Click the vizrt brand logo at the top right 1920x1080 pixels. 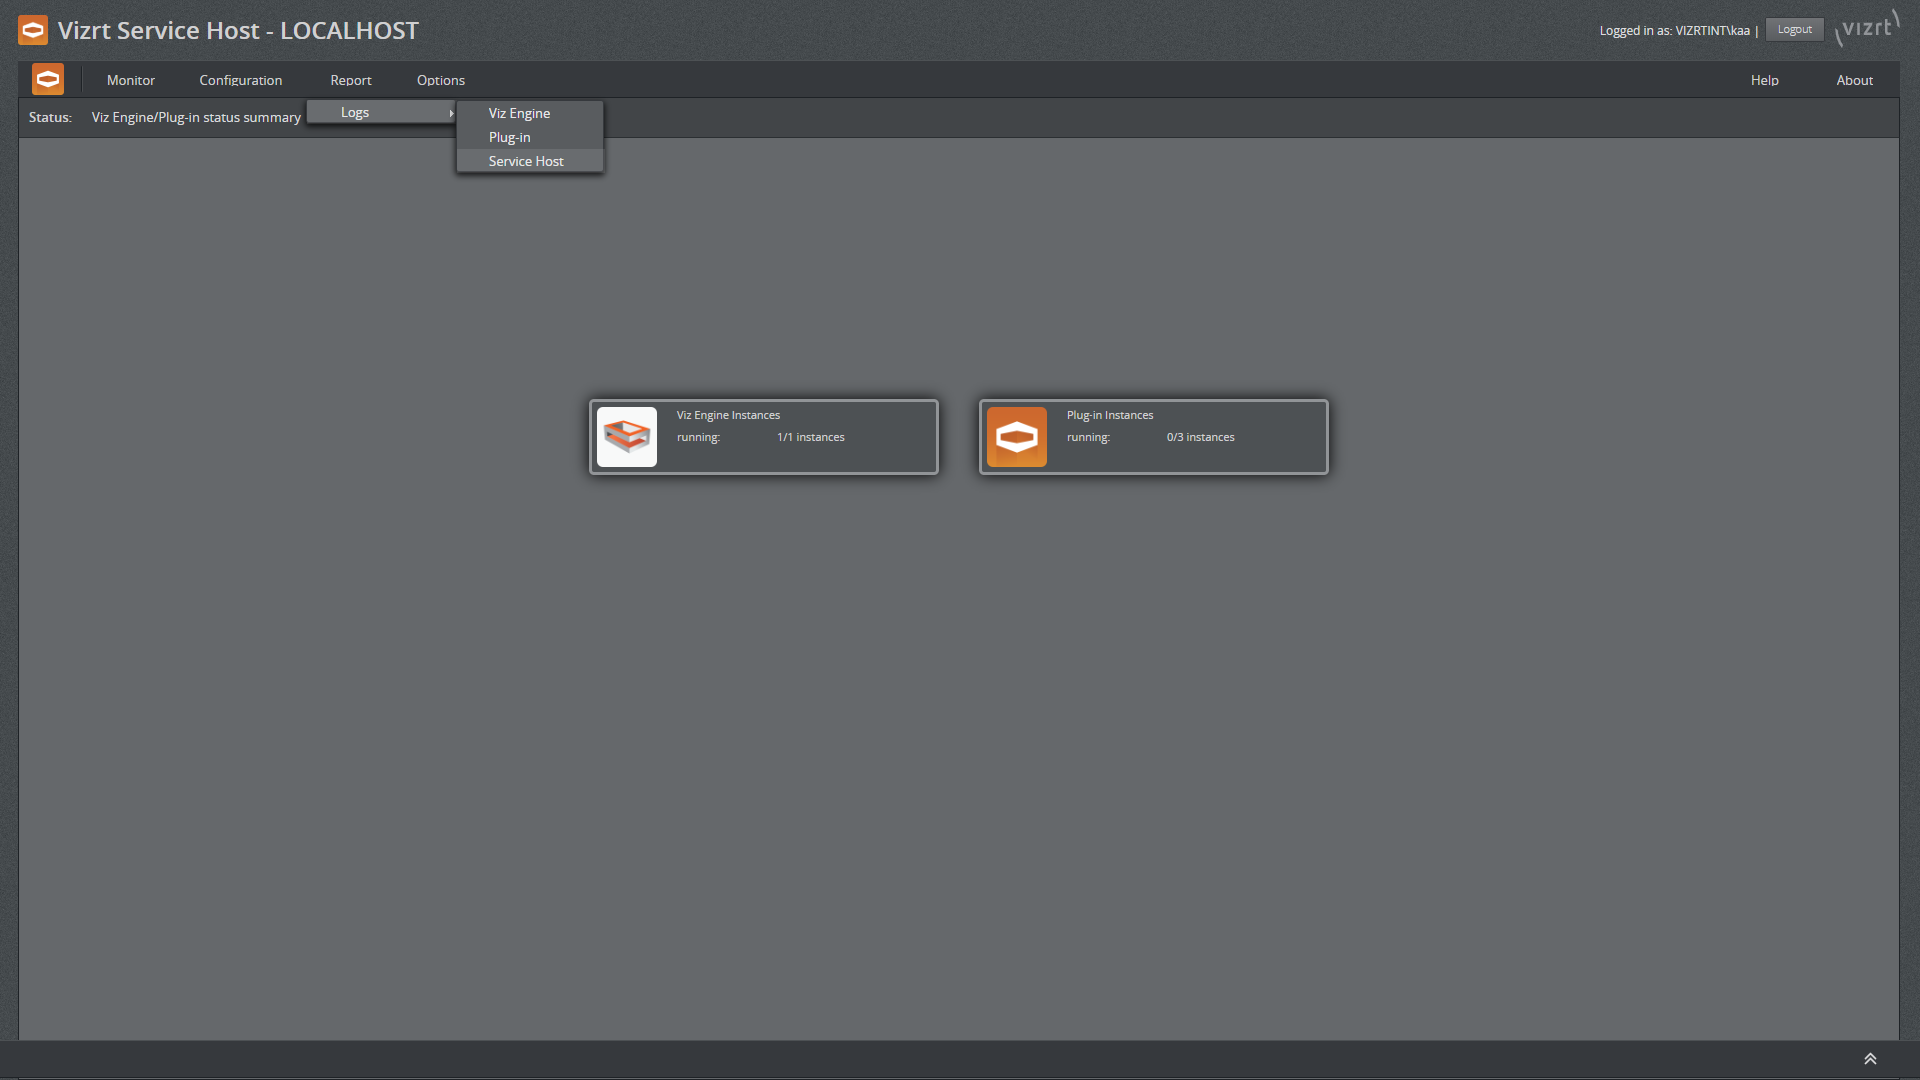tap(1867, 29)
